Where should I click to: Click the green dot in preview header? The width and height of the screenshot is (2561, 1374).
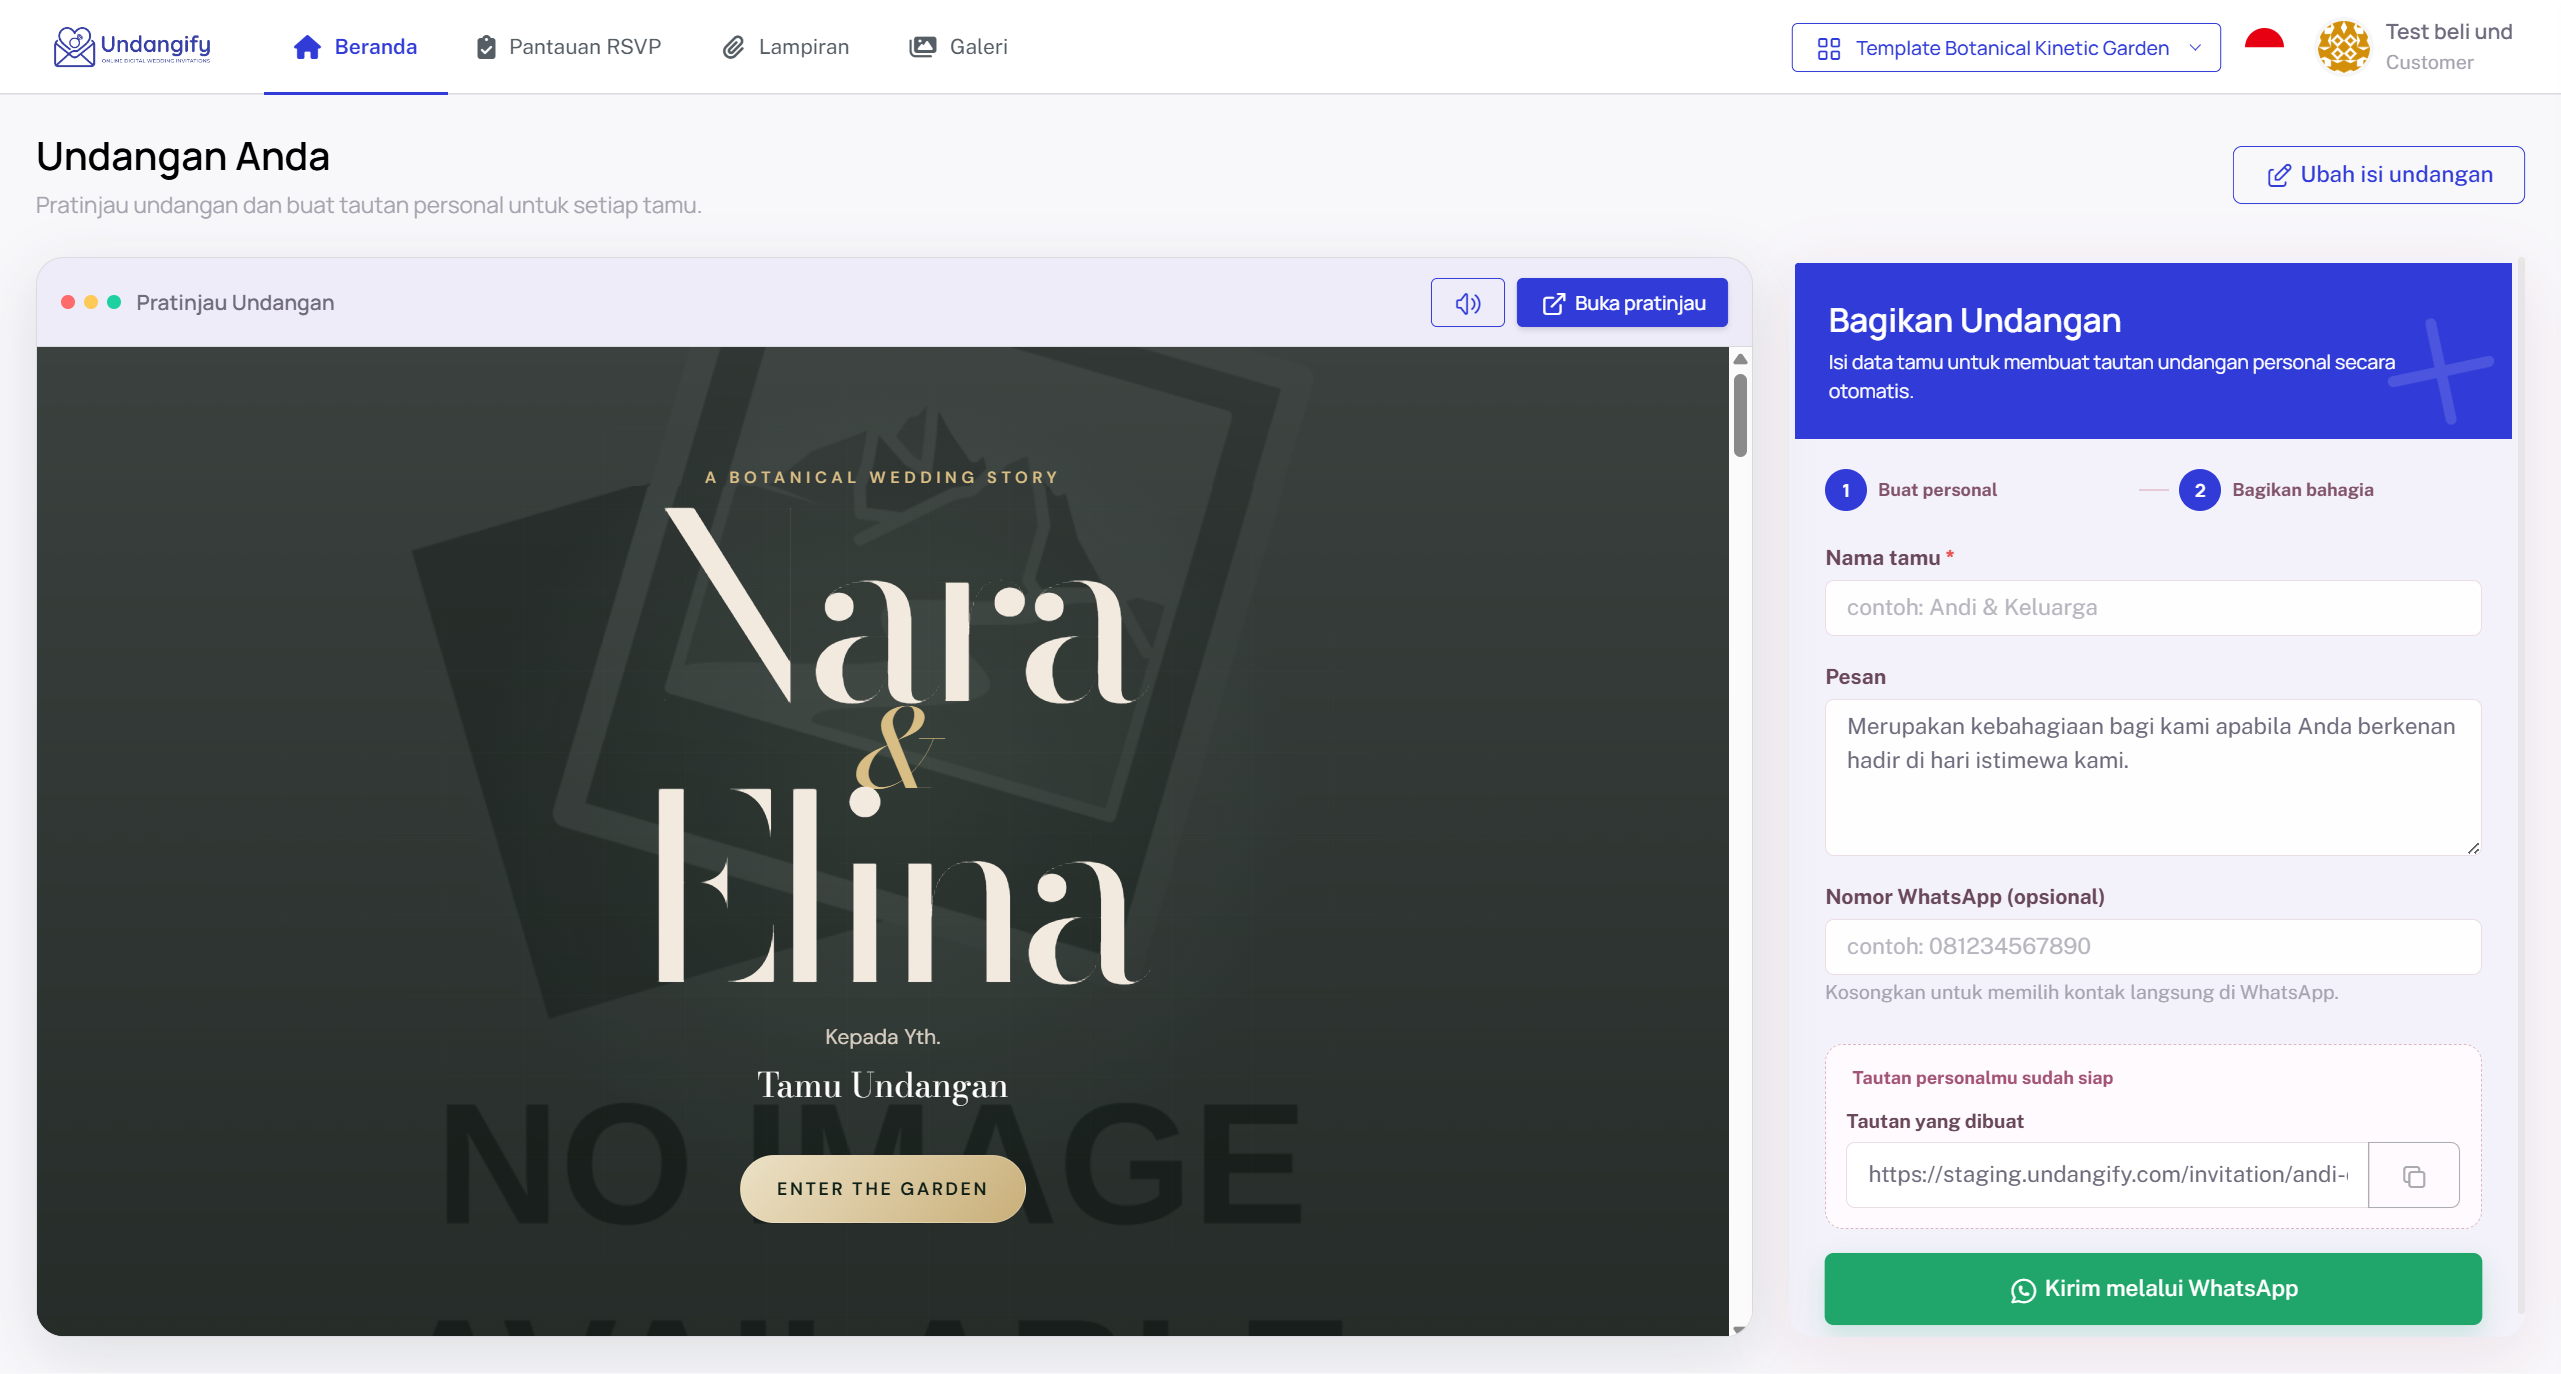tap(114, 302)
